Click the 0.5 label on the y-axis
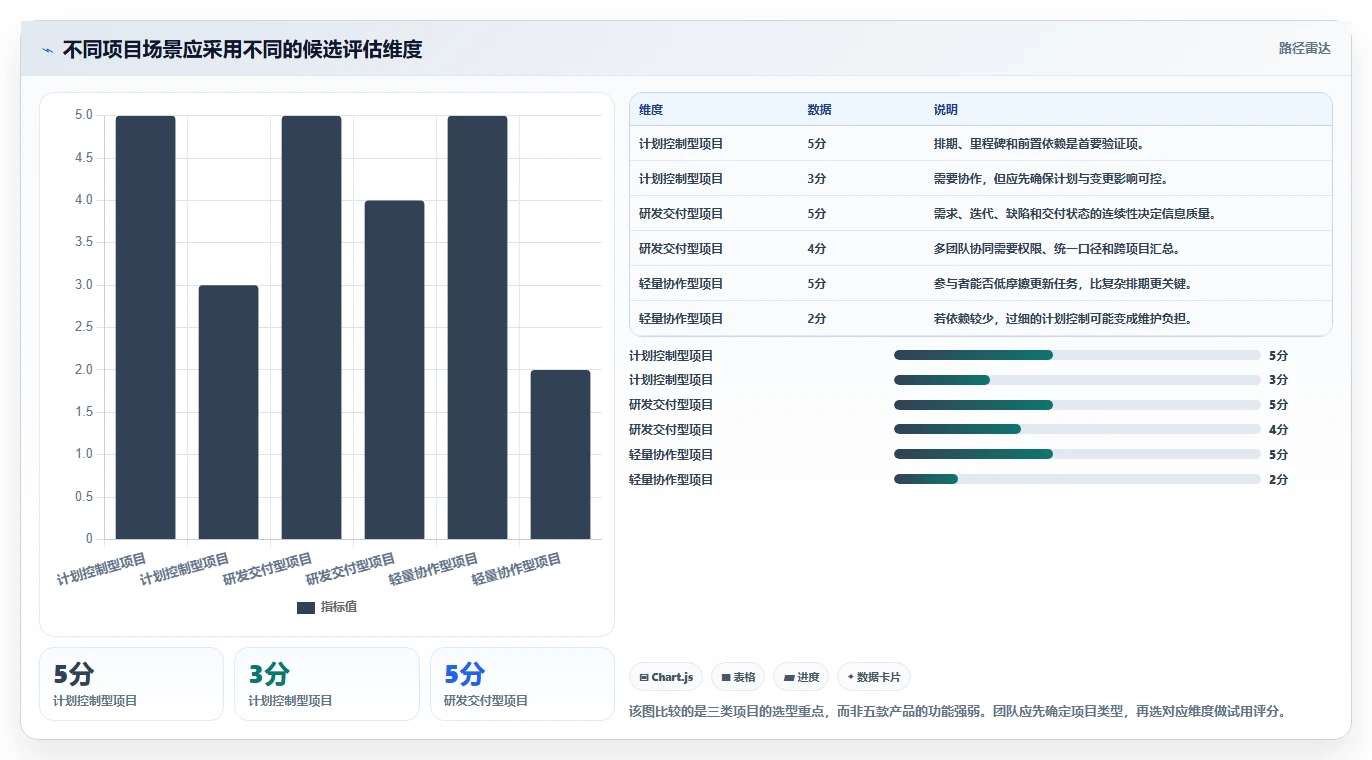Viewport: 1372px width, 760px height. coord(84,497)
